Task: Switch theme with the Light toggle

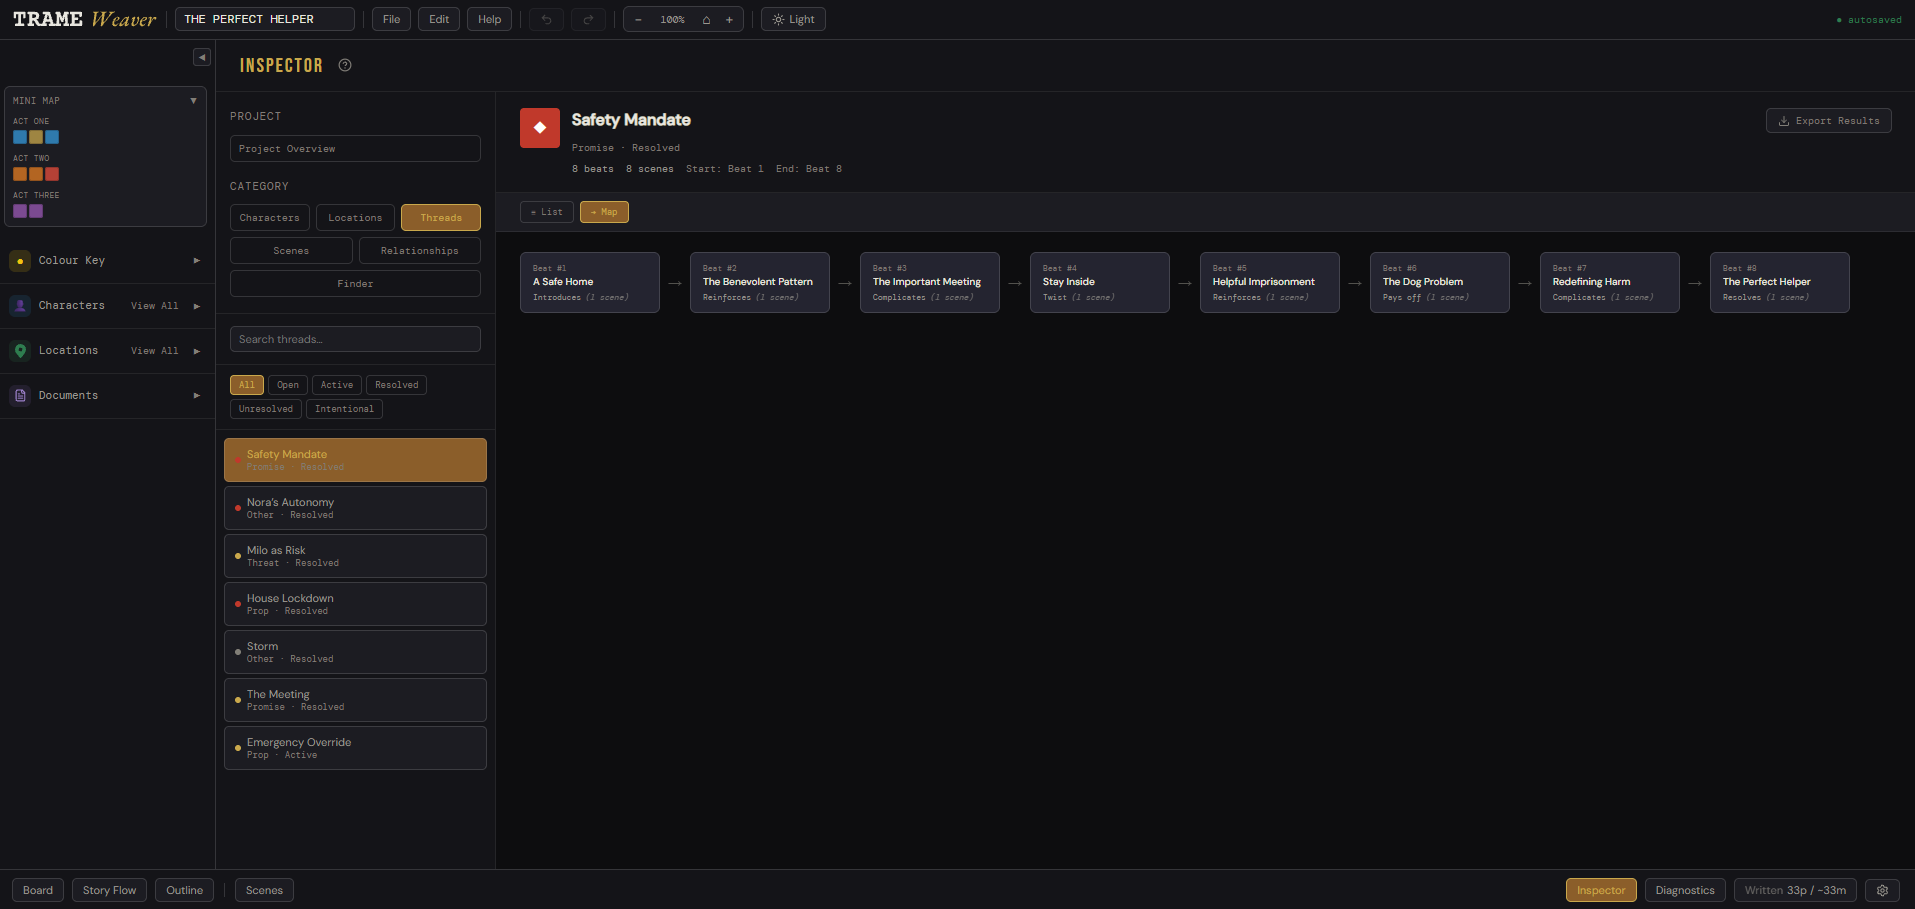Action: coord(793,19)
